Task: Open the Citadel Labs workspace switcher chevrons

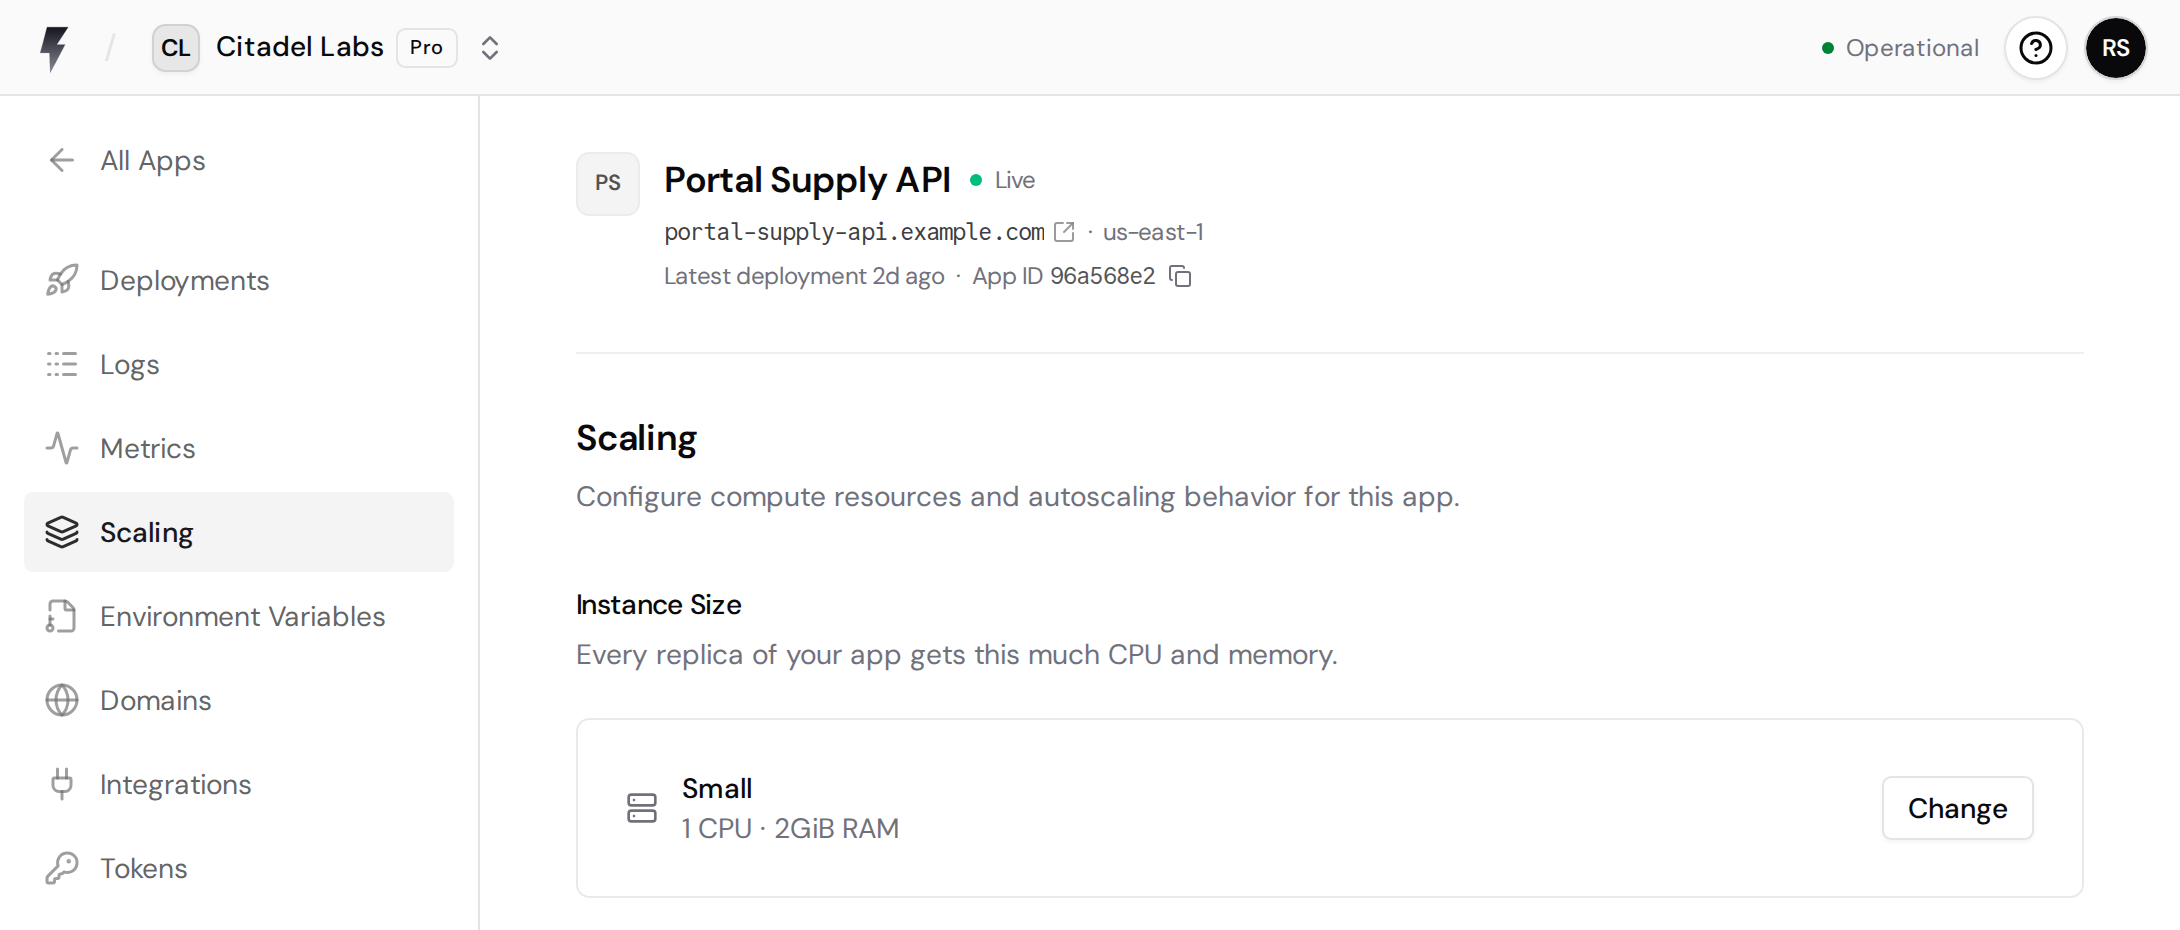Action: [x=490, y=48]
